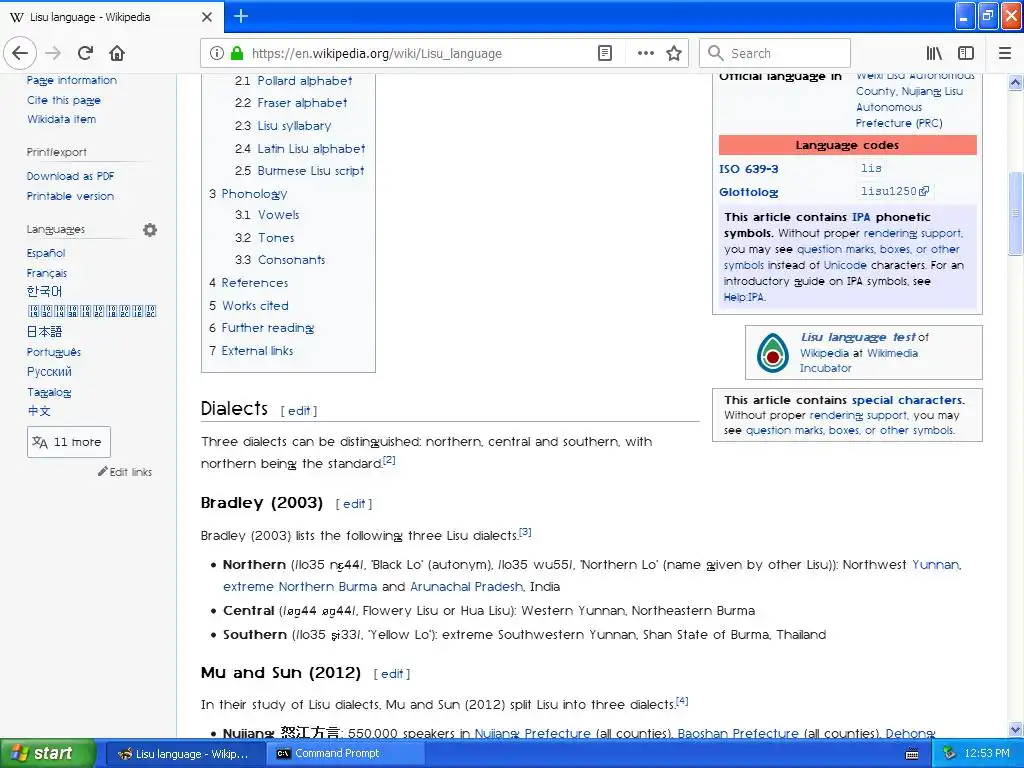Open Printable version link

[70, 196]
